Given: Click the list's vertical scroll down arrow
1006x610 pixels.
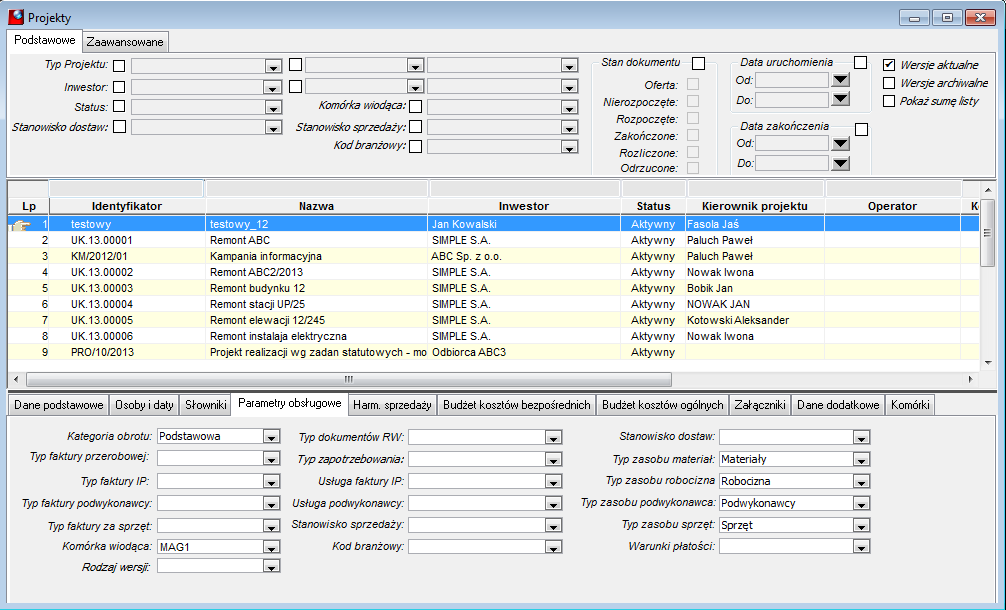Looking at the screenshot, I should [988, 362].
